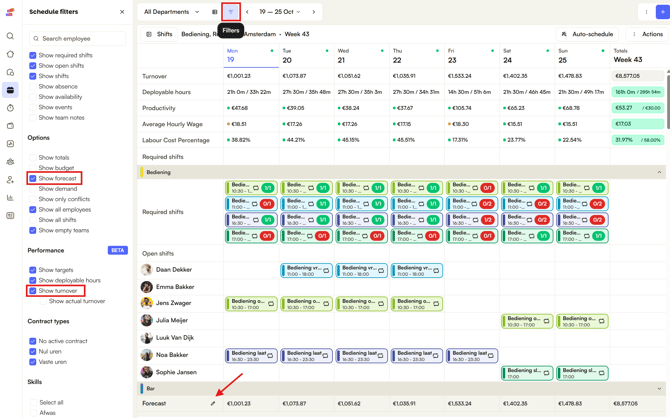Click the columns view icon beside All Departments

point(215,12)
